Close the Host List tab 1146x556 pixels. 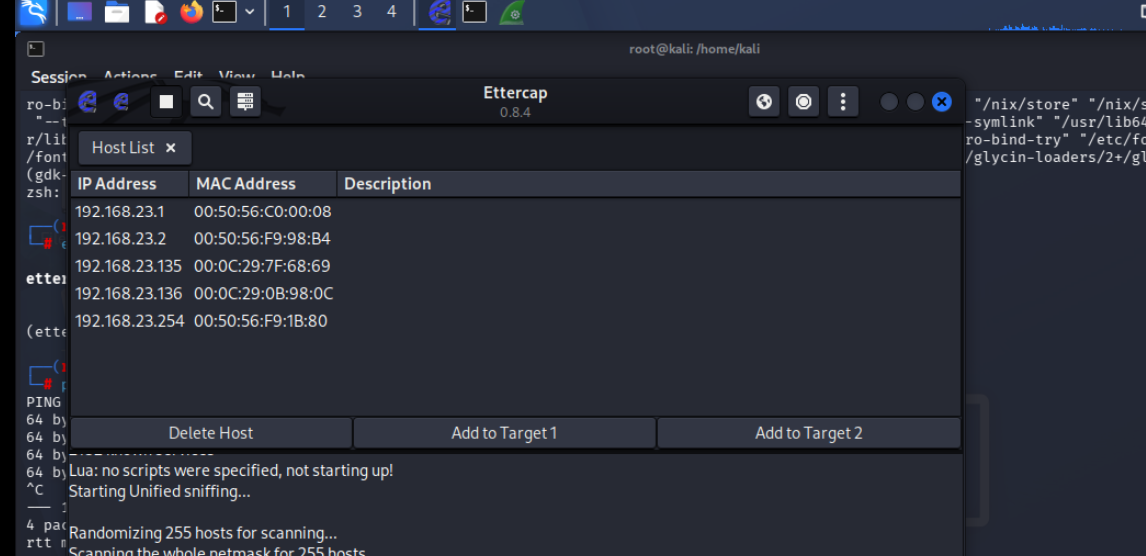170,148
